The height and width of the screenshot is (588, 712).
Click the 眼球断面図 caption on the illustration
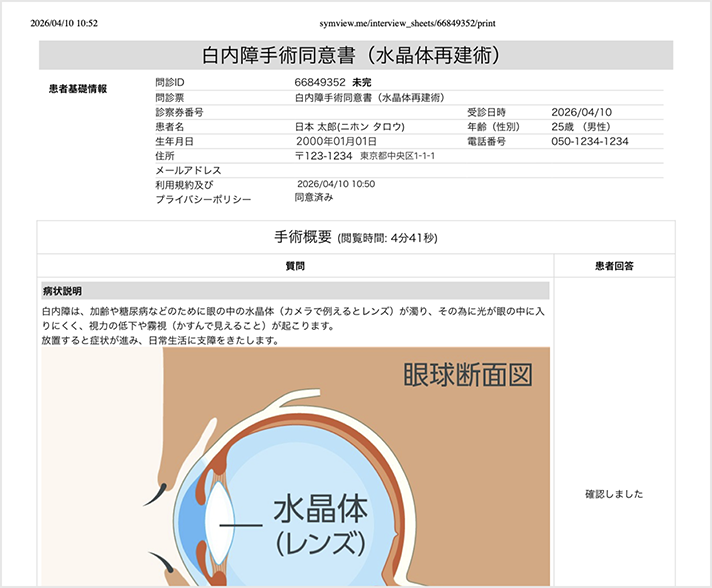pos(467,375)
